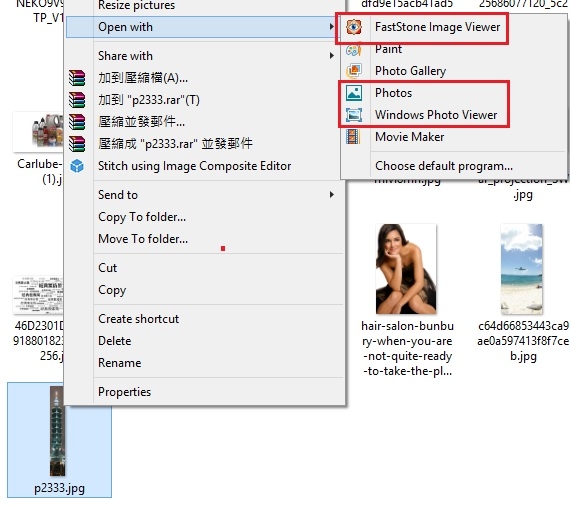This screenshot has width=570, height=508.
Task: Select the hair-salon-bunbury woman portrait thumbnail
Action: click(406, 269)
